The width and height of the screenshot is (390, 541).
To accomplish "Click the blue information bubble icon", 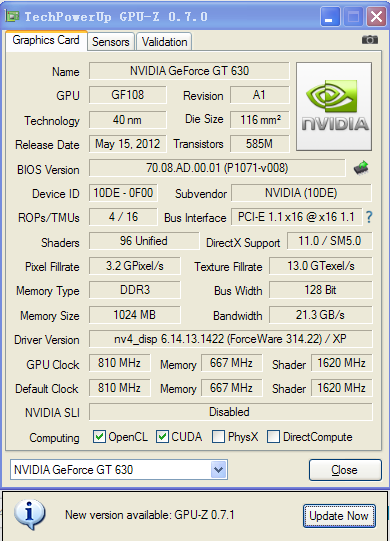I will [30, 514].
